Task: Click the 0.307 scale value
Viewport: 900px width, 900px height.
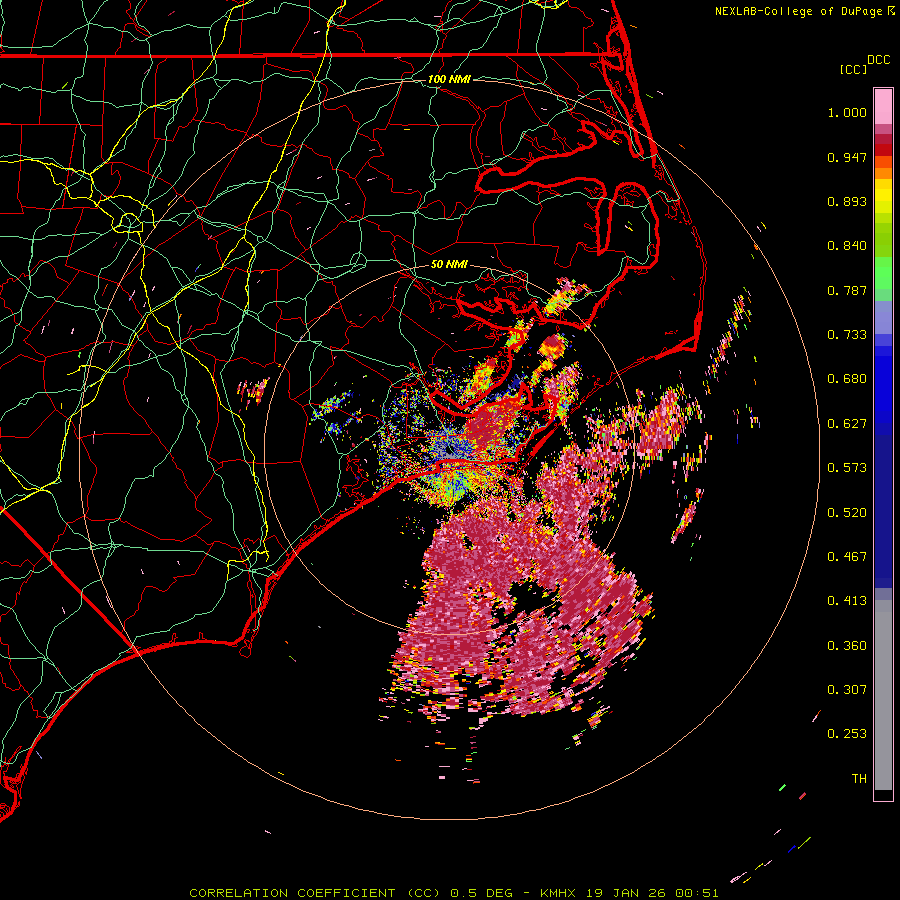Action: (847, 690)
